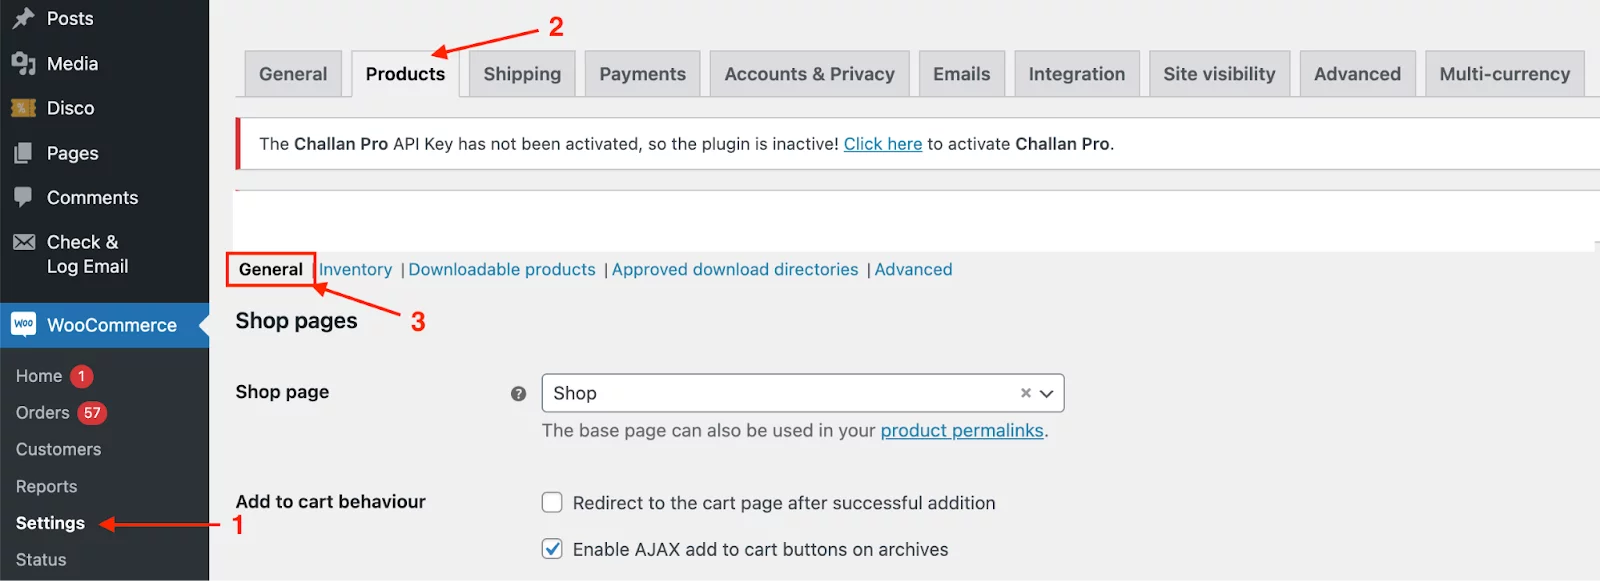Click the Pages icon in sidebar
Viewport: 1600px width, 581px height.
(22, 152)
